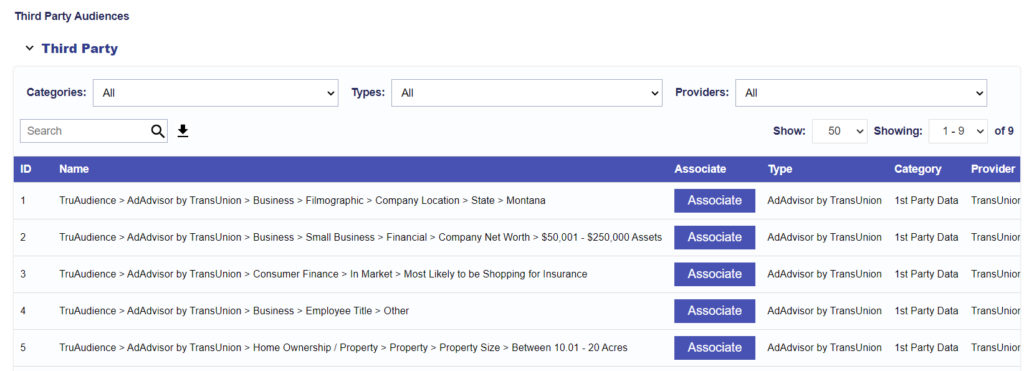The image size is (1024, 371).
Task: Click the search magnifier icon
Action: 157,131
